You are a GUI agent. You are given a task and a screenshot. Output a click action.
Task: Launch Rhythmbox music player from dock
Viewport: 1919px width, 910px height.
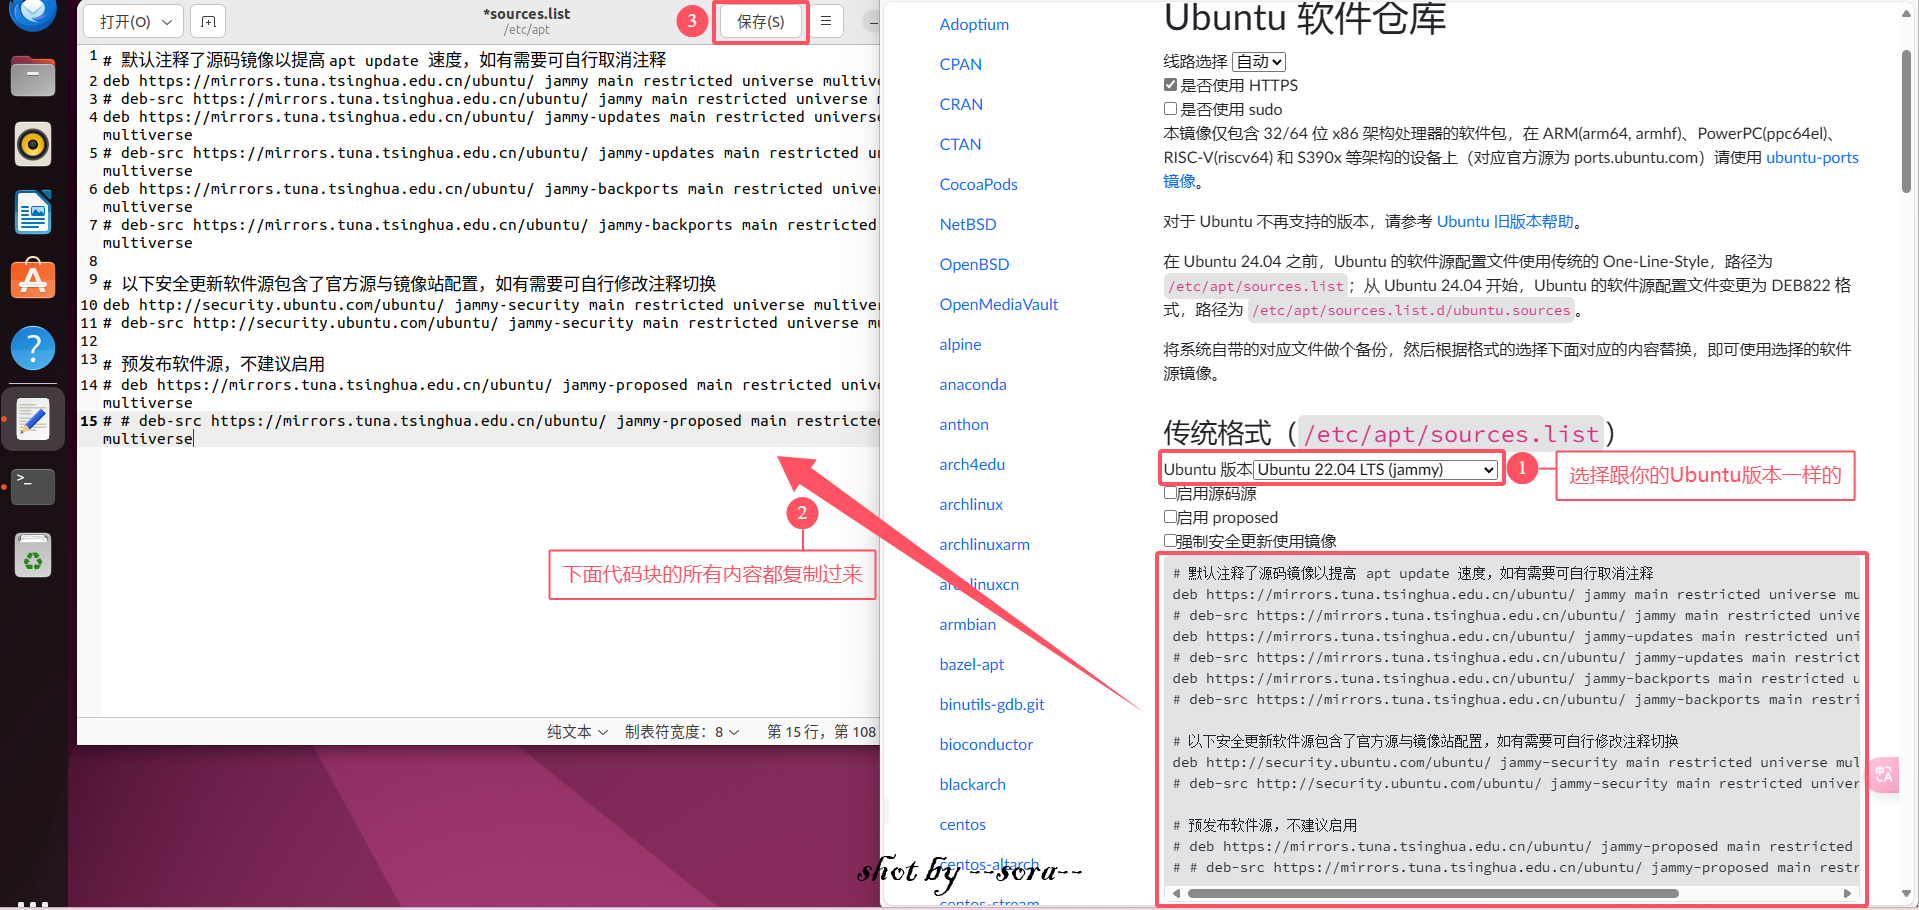[x=33, y=145]
